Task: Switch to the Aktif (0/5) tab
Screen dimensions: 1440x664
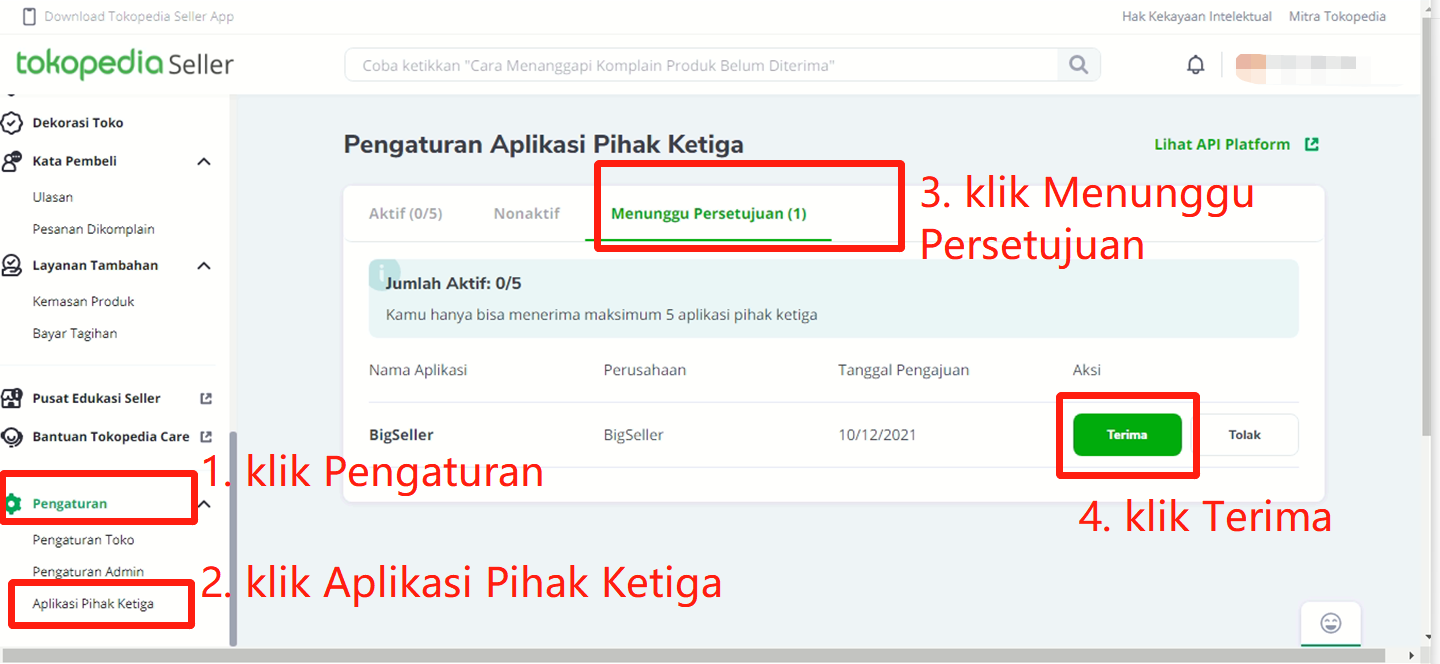Action: tap(405, 213)
